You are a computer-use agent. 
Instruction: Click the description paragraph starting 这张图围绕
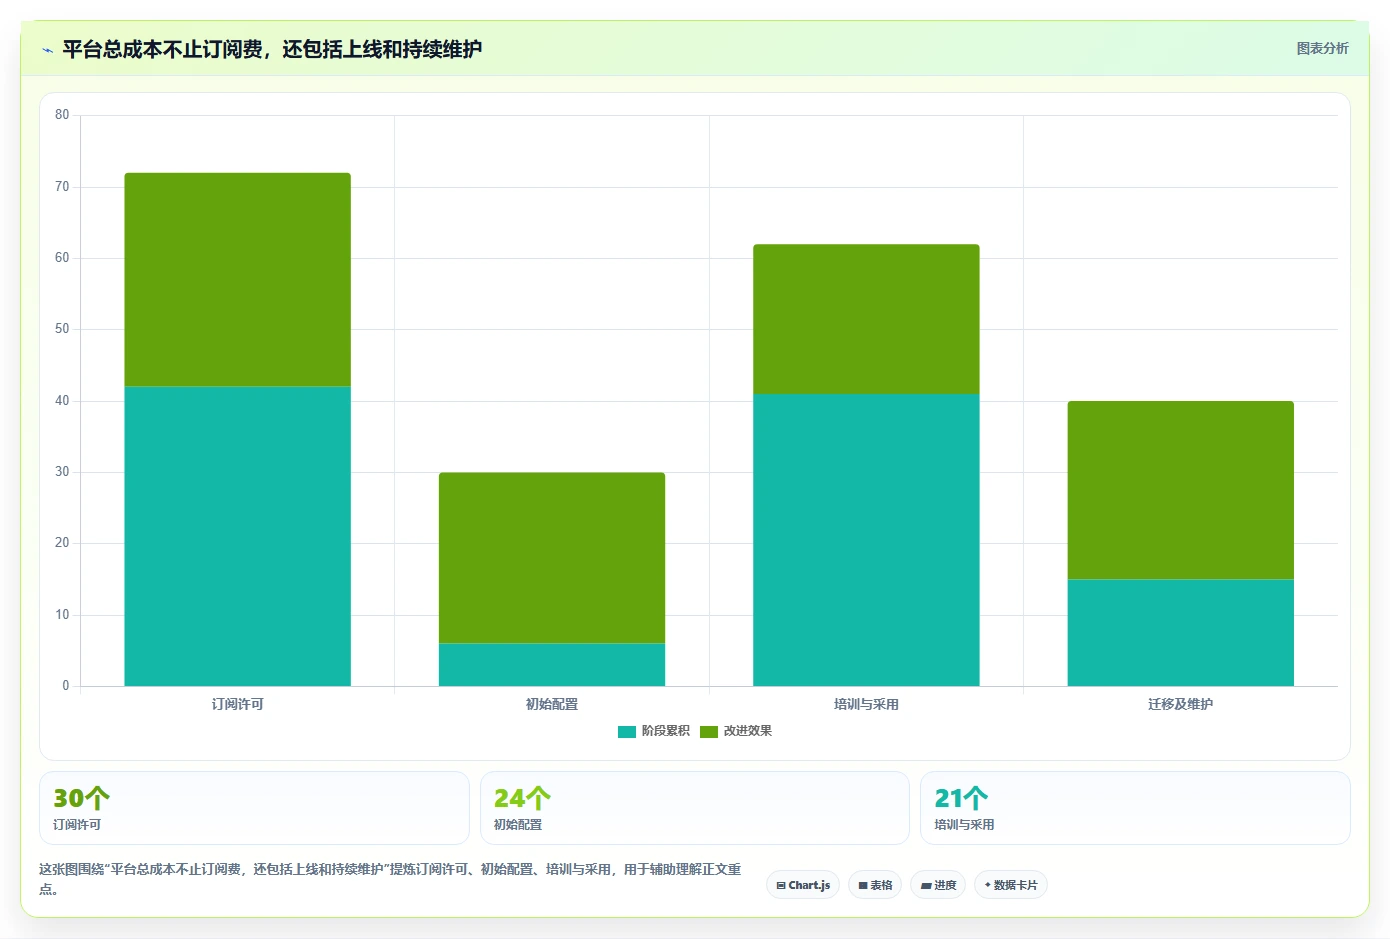(x=390, y=879)
